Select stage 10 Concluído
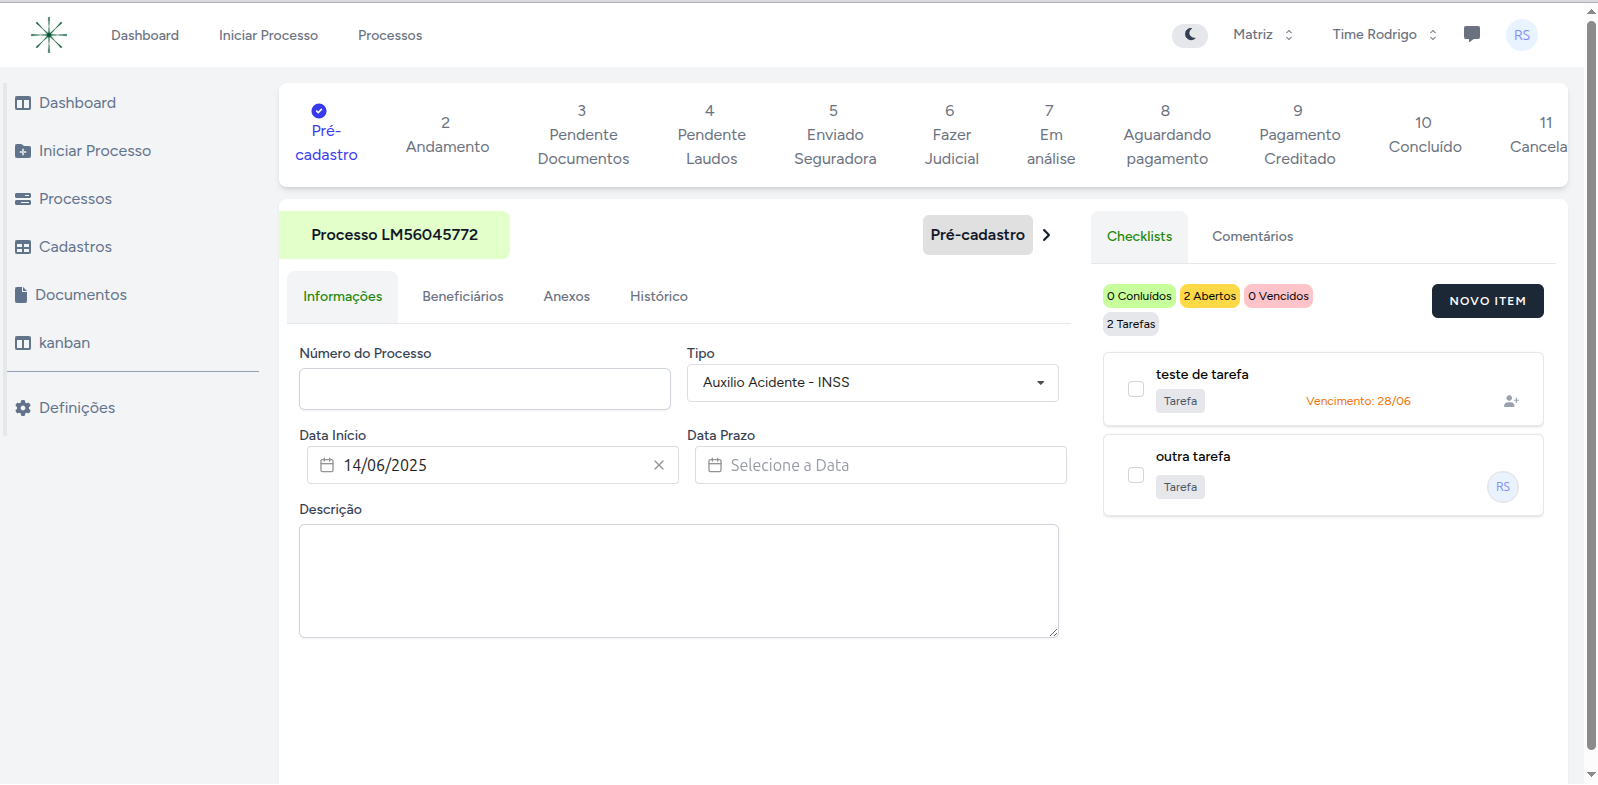Image resolution: width=1598 pixels, height=785 pixels. pos(1425,135)
